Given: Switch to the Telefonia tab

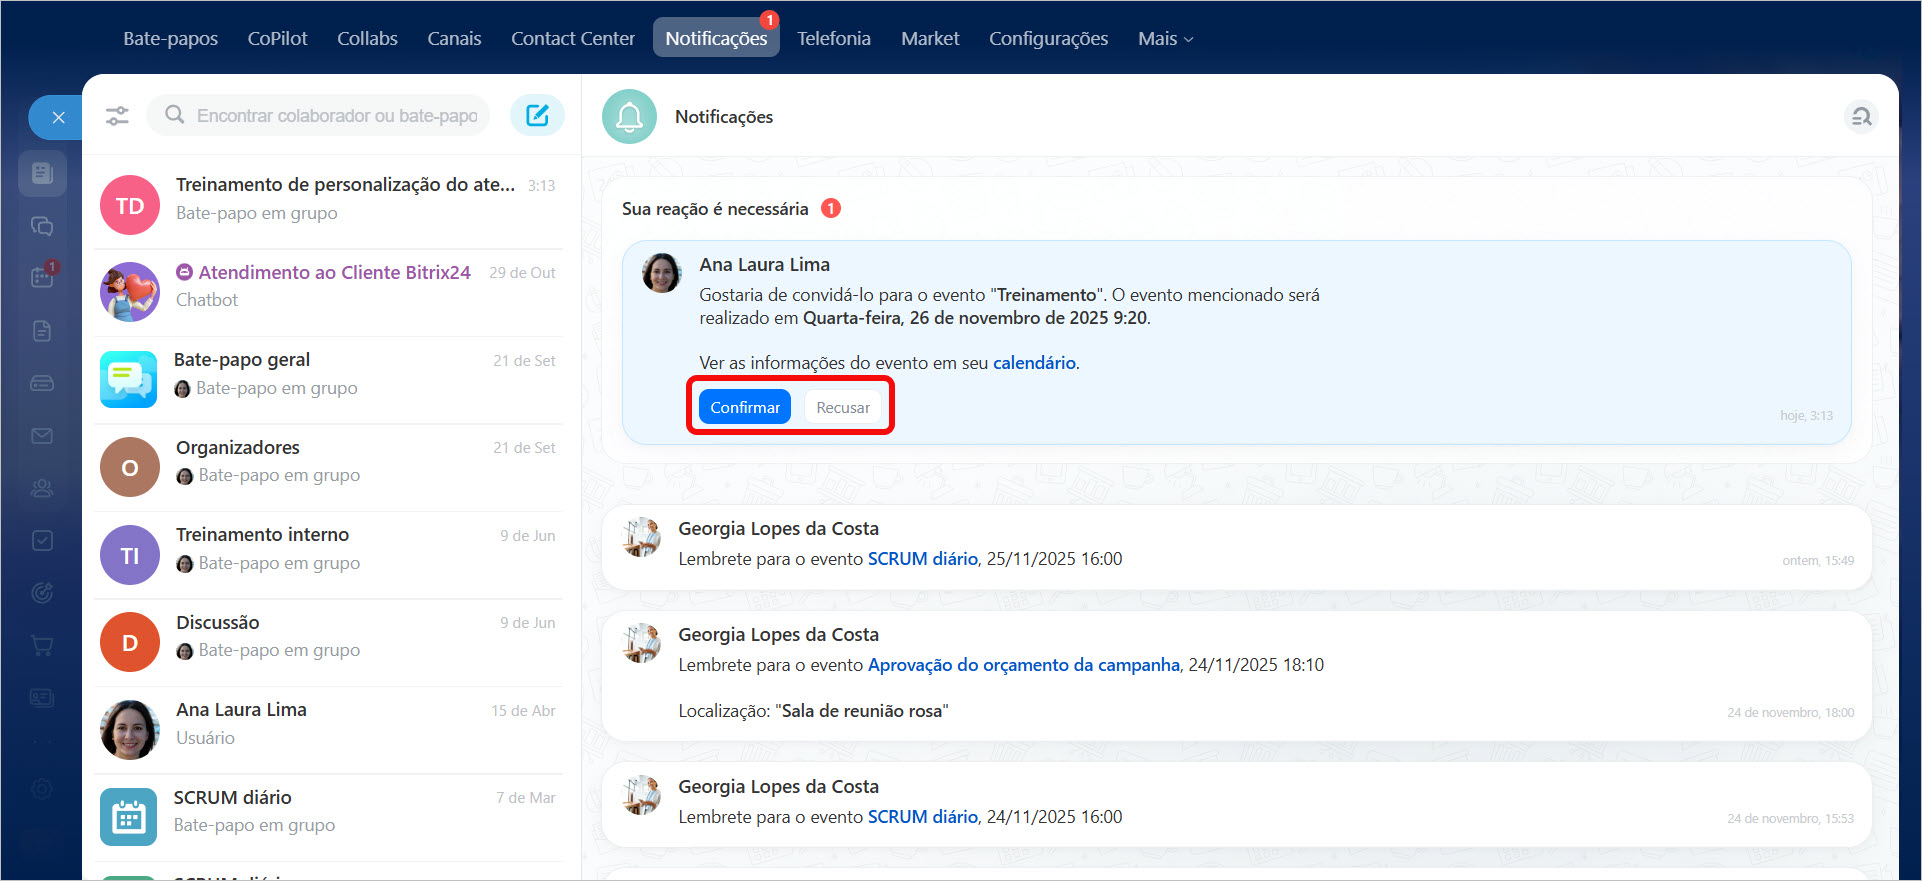Looking at the screenshot, I should (x=833, y=39).
